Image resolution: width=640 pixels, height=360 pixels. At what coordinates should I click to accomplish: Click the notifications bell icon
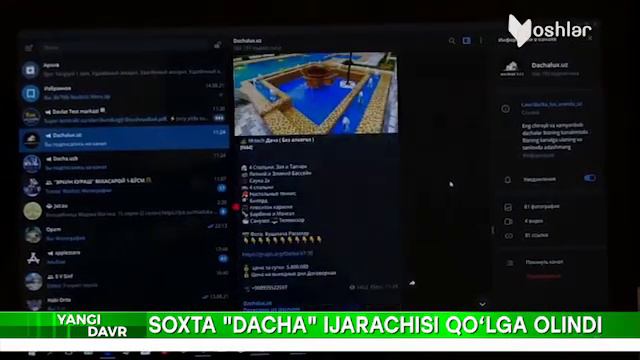tap(507, 180)
